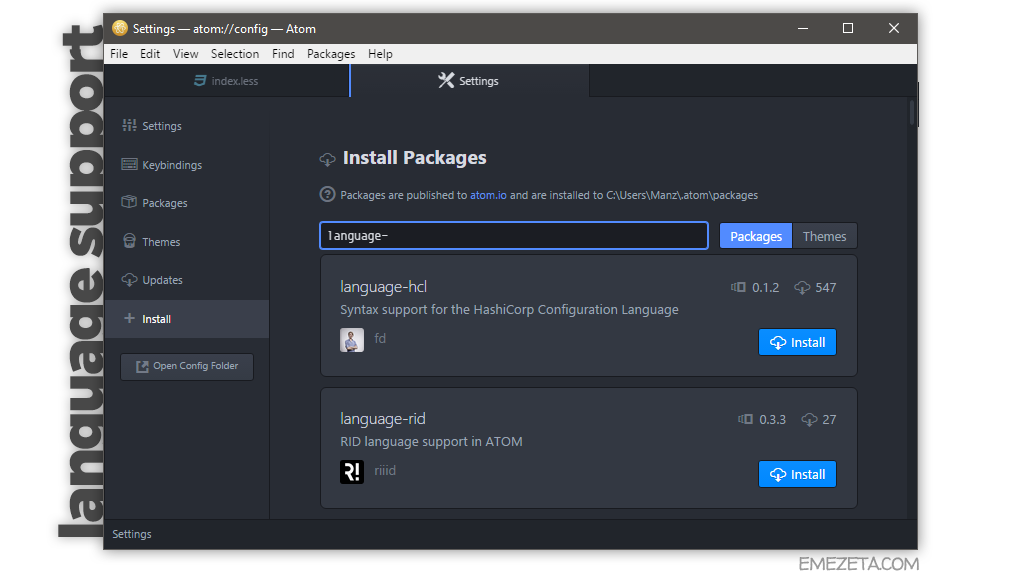Click the help question mark icon
1024x584 pixels.
[327, 195]
